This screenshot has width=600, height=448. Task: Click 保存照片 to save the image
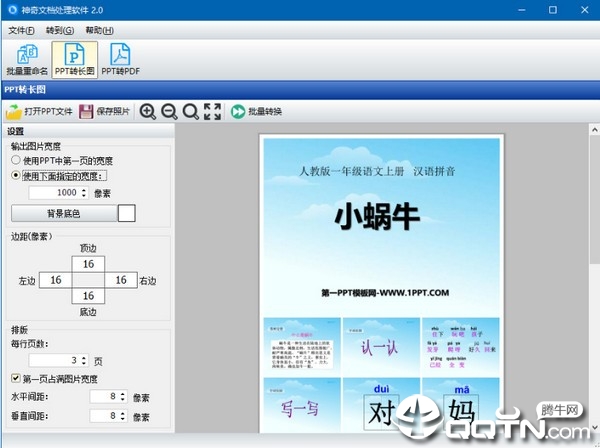104,112
